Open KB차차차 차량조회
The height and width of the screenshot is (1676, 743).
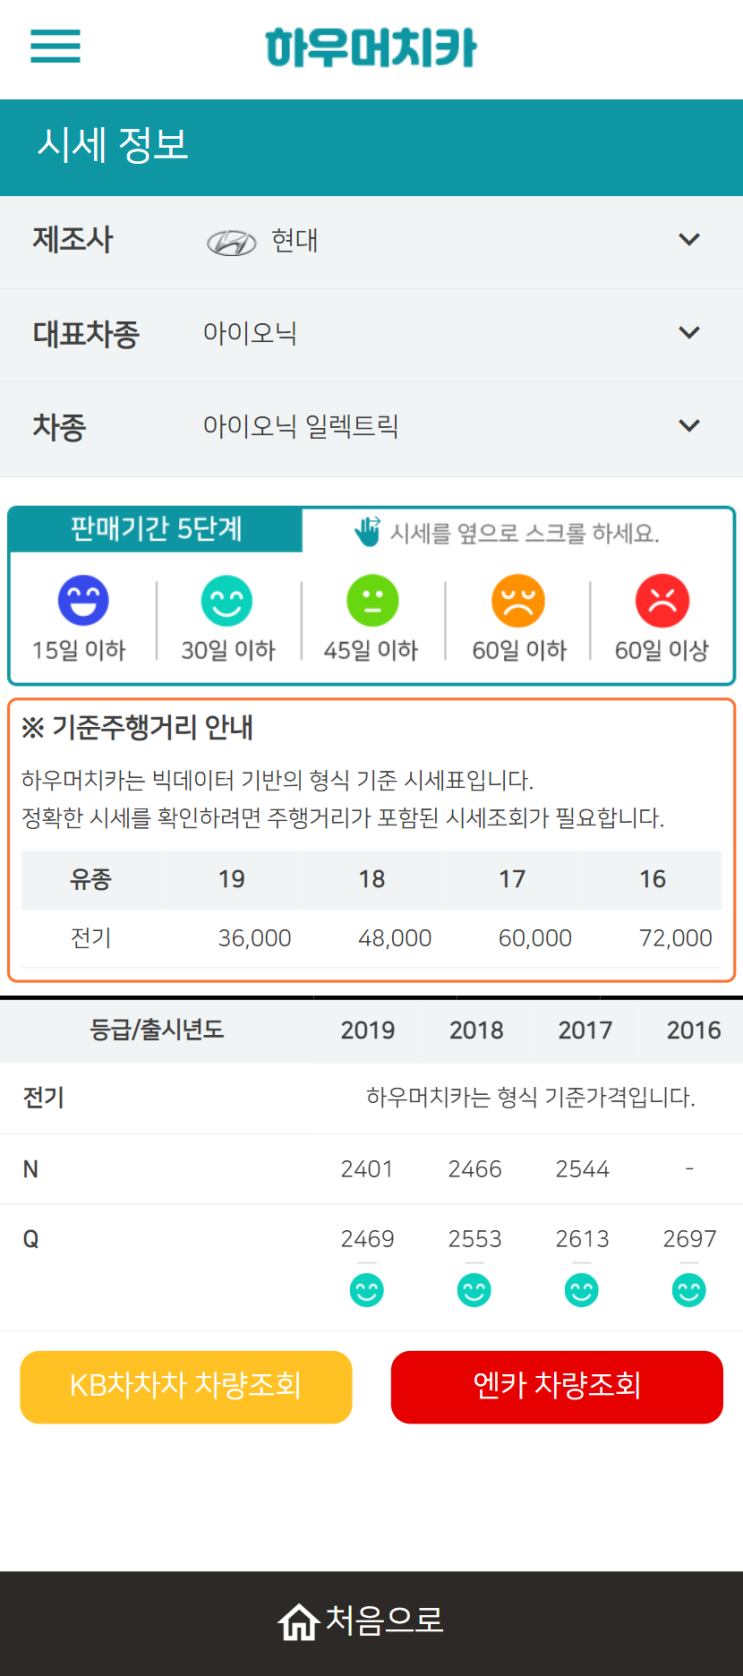pyautogui.click(x=186, y=1387)
